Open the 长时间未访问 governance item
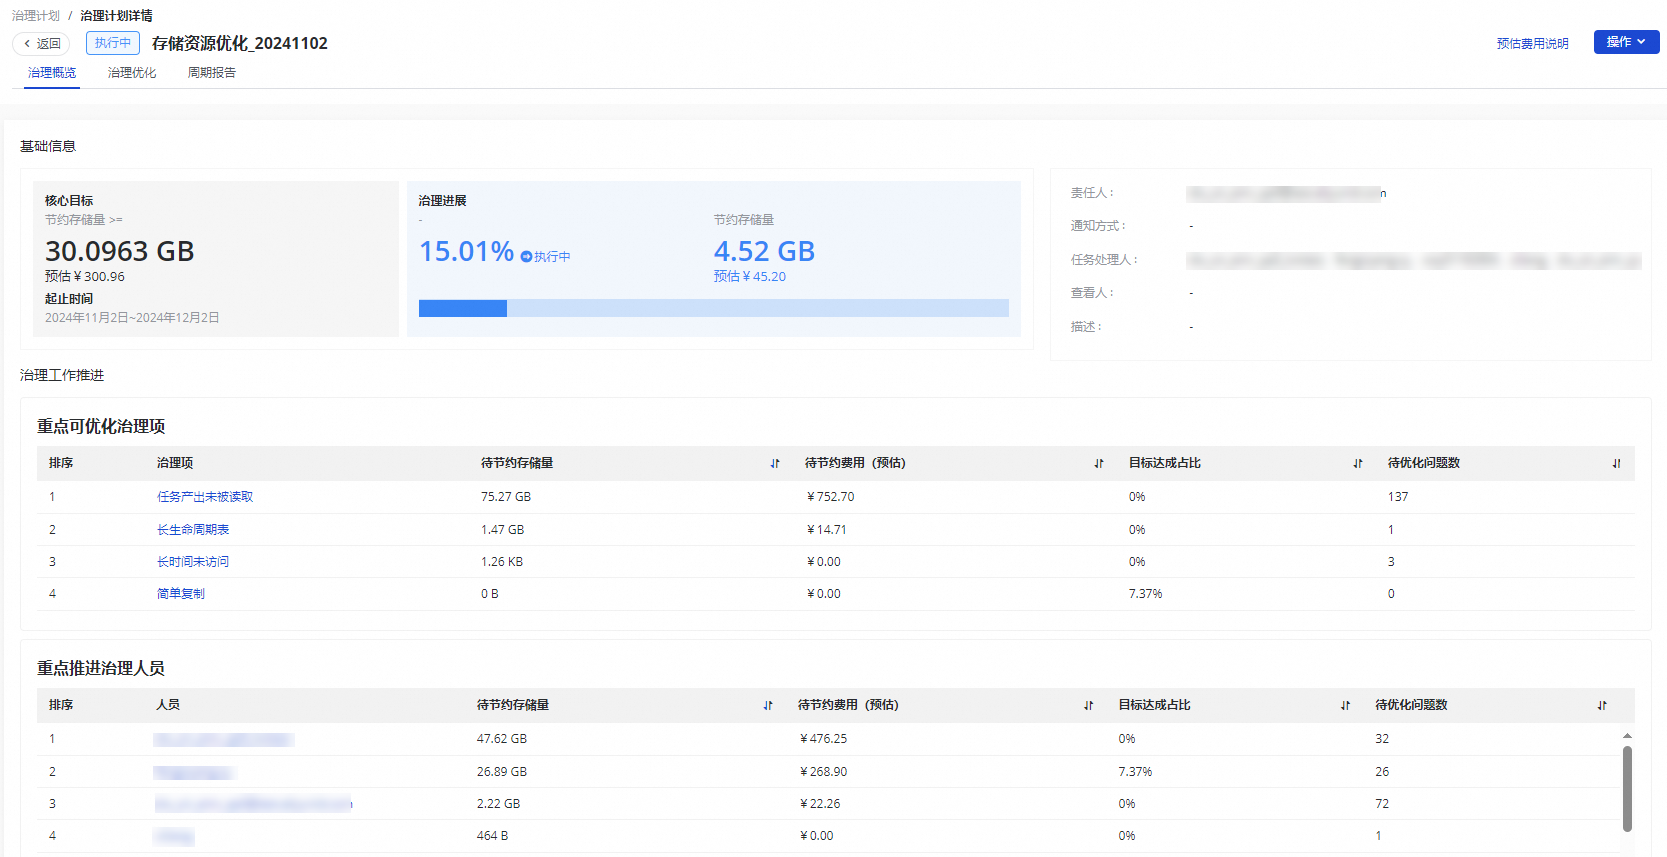 click(193, 562)
